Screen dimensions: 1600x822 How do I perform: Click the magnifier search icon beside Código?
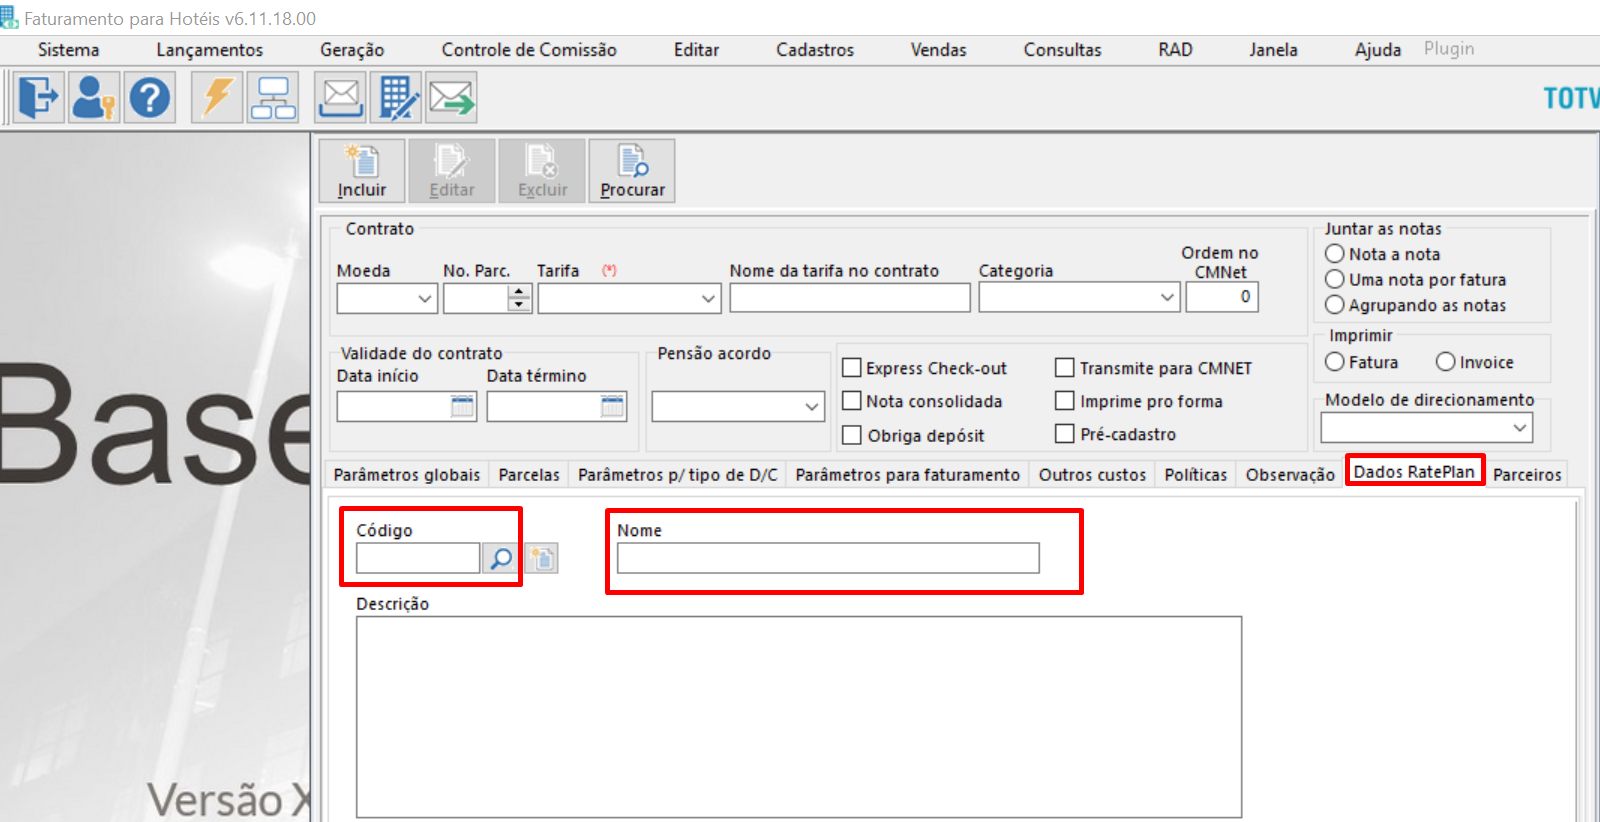(x=500, y=558)
